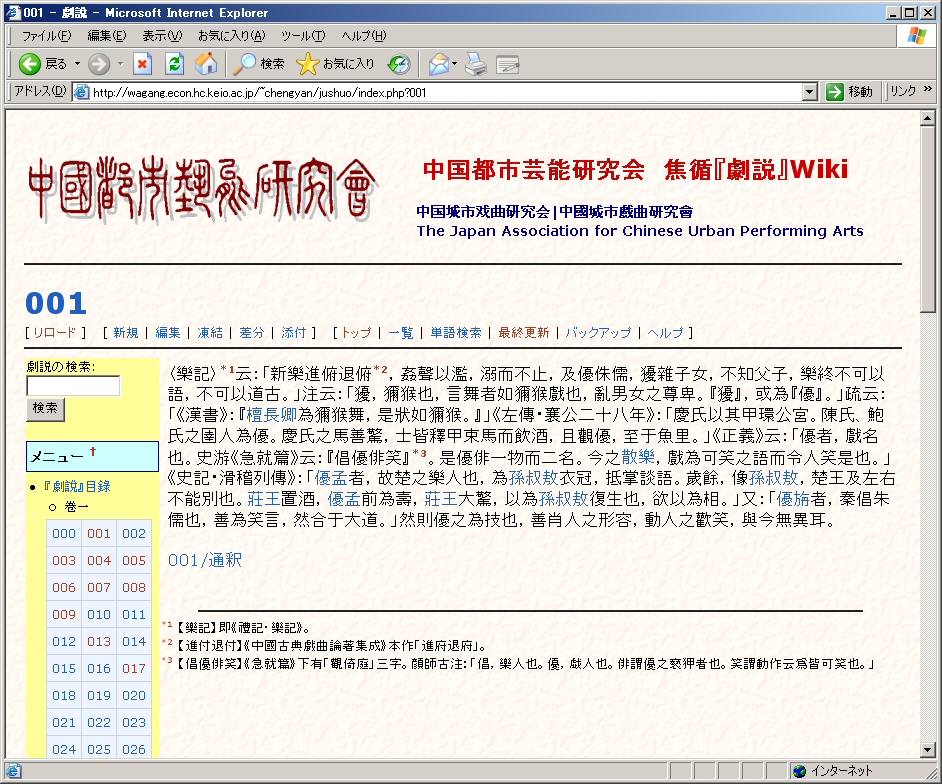Viewport: 942px width, 784px height.
Task: Click the History icon in toolbar
Action: (399, 64)
